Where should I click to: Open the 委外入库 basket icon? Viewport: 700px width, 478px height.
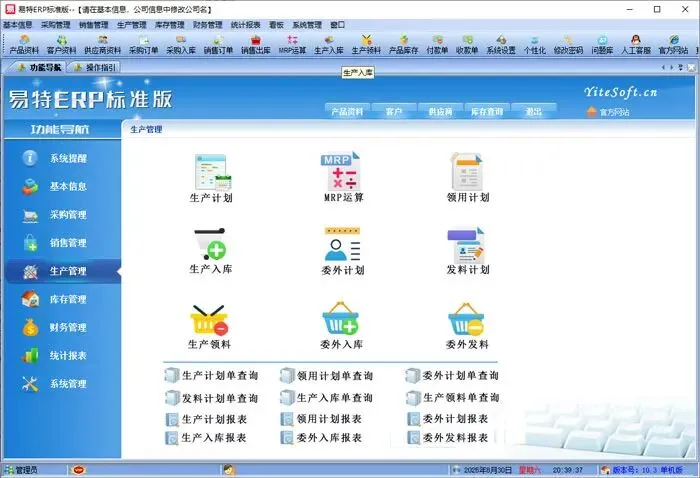(342, 326)
